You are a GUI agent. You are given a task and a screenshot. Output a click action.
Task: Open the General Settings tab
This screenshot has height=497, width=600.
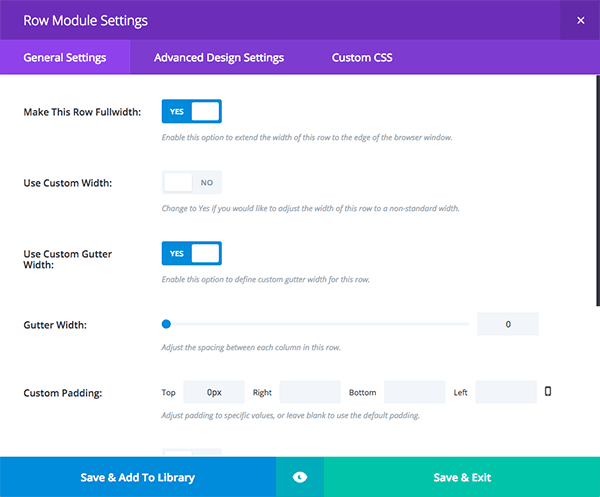point(65,57)
